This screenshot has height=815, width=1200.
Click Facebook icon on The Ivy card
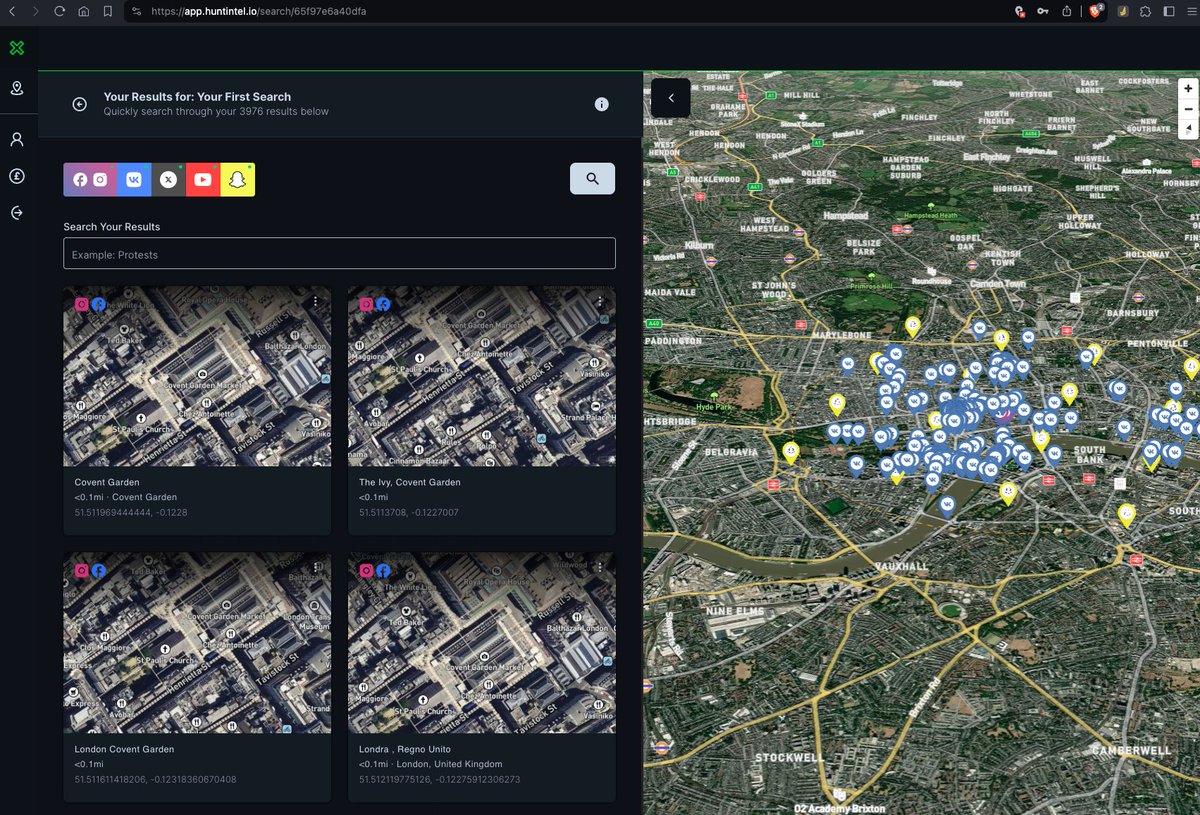(383, 305)
